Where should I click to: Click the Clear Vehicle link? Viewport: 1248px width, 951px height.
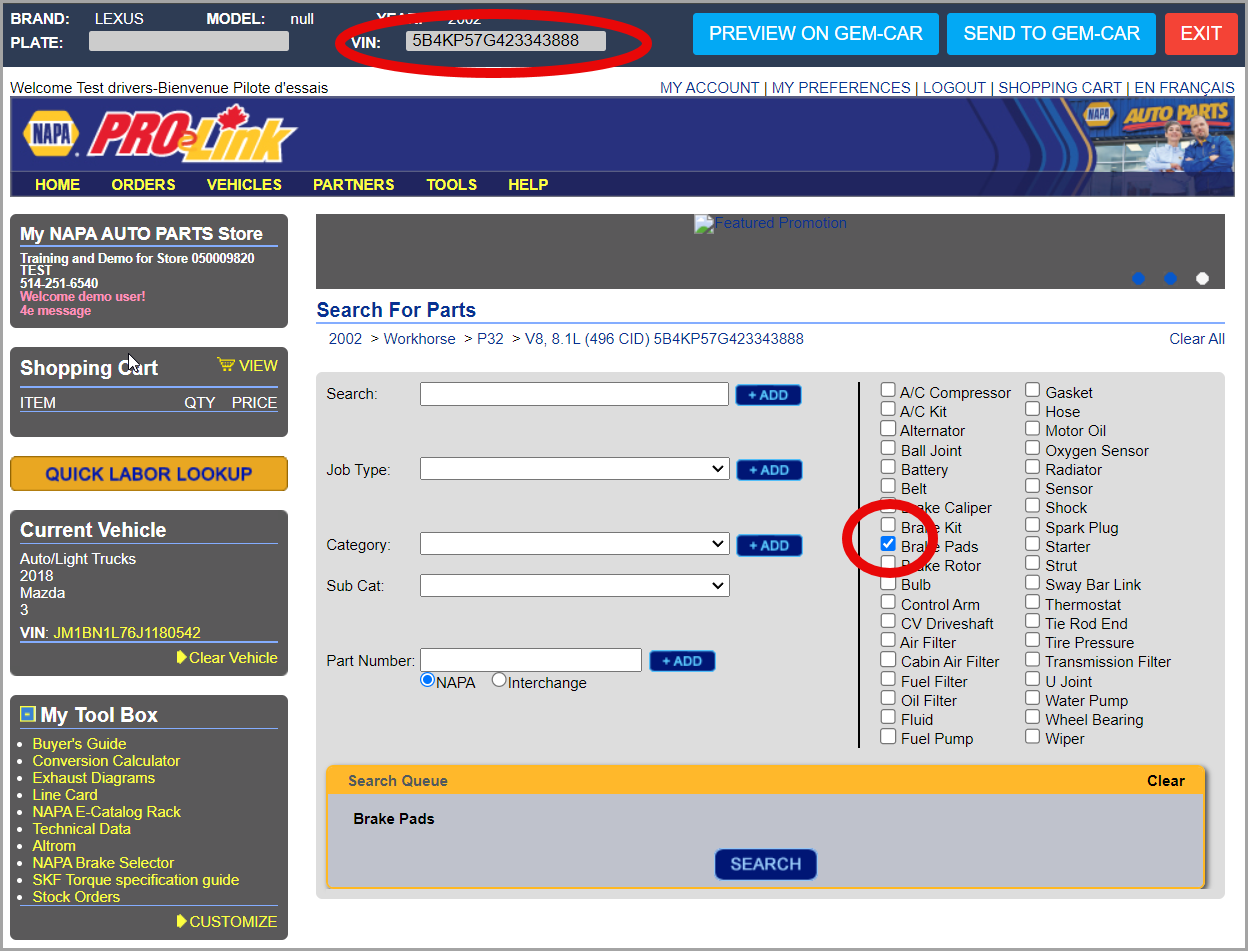click(x=232, y=657)
